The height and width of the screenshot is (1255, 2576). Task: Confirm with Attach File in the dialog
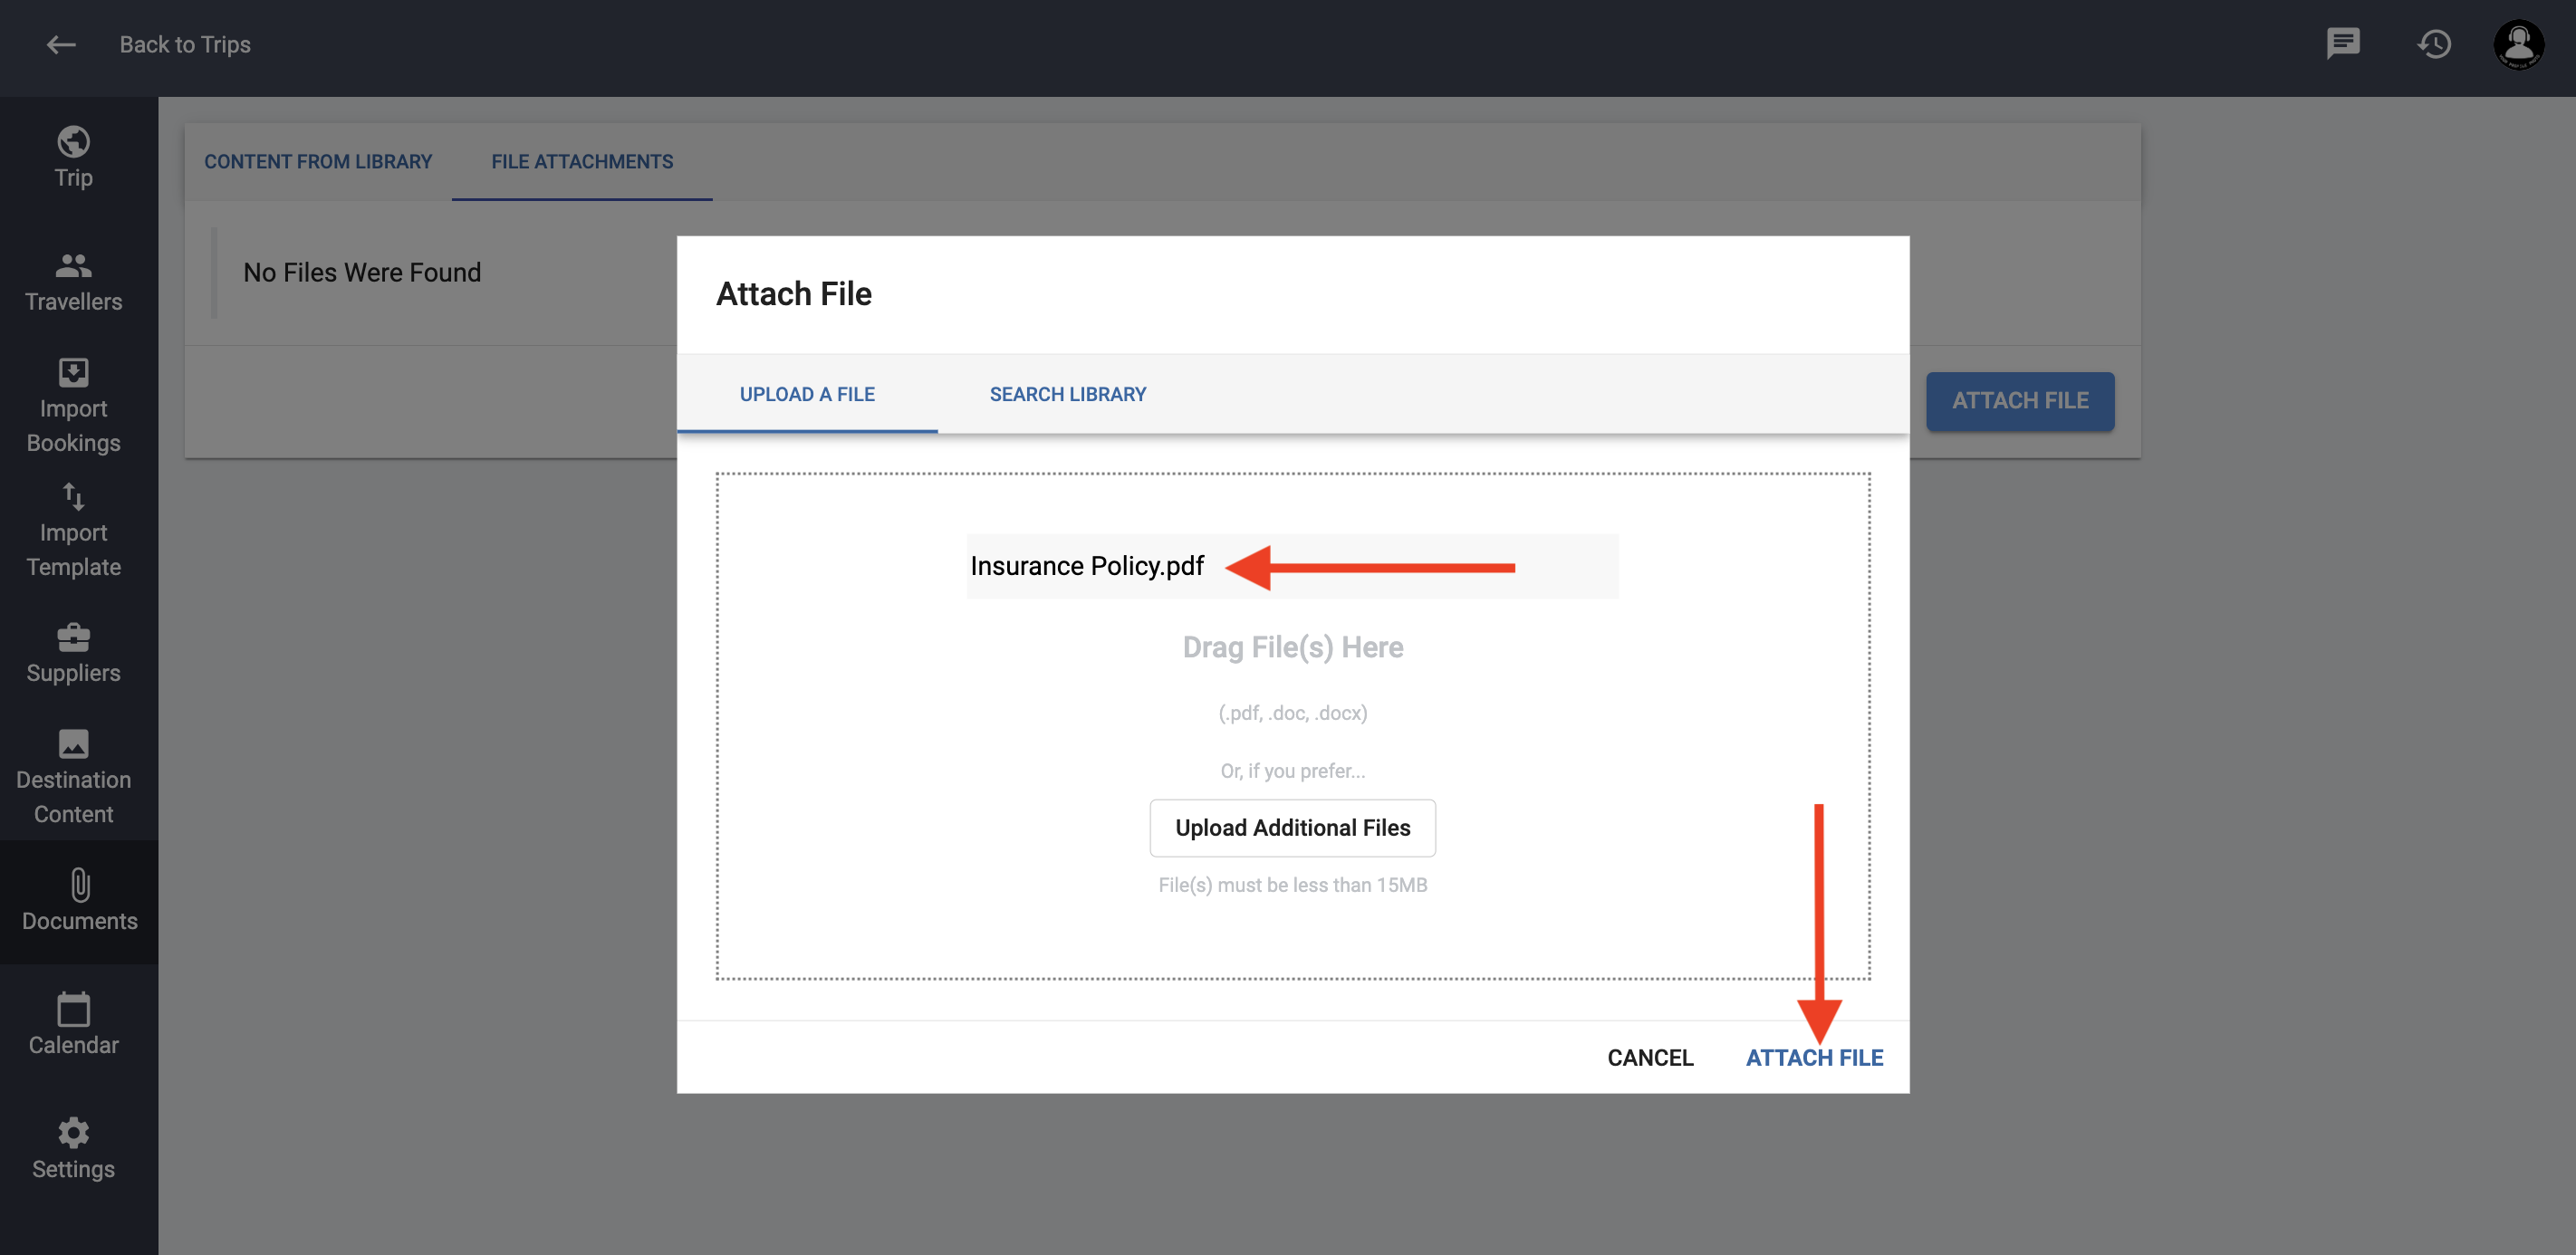coord(1814,1058)
